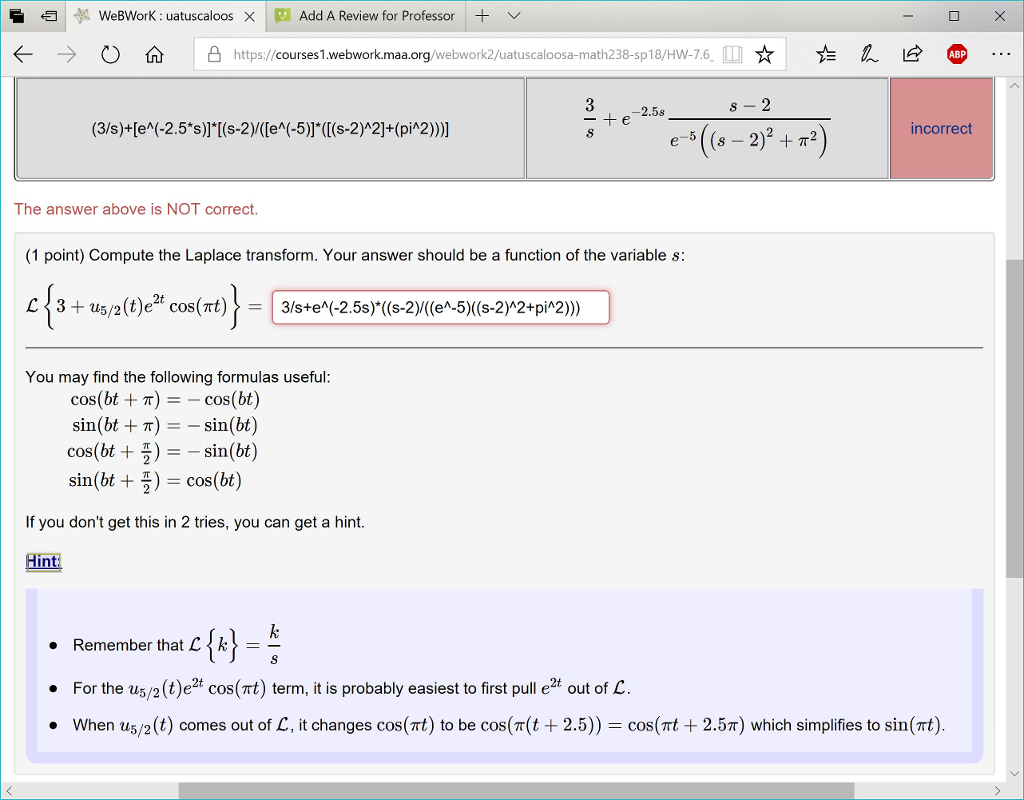Screen dimensions: 1024x800
Task: Refresh the WeBWorK page
Action: point(110,54)
